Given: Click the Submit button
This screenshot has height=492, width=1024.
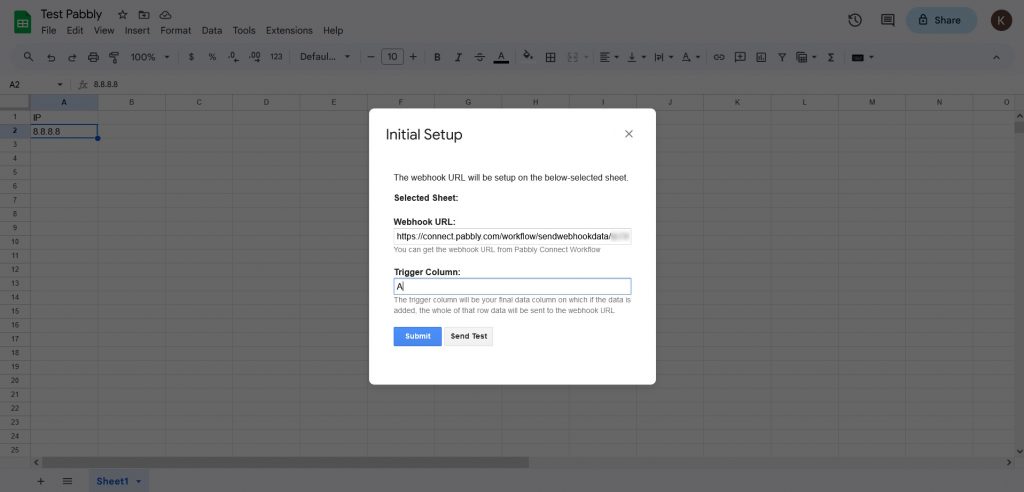Looking at the screenshot, I should coord(417,336).
